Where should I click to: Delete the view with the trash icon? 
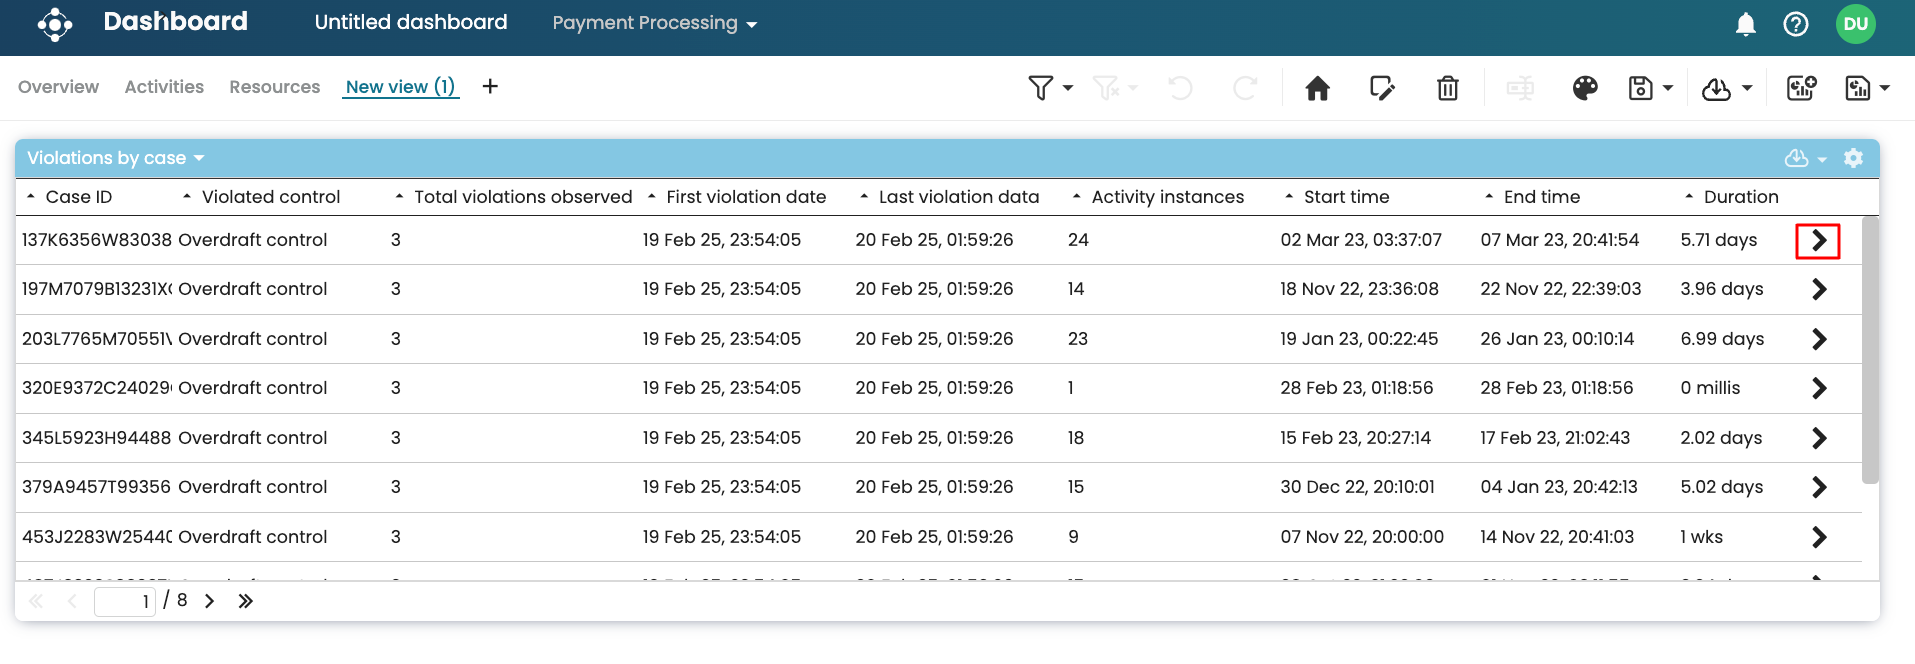pyautogui.click(x=1447, y=89)
